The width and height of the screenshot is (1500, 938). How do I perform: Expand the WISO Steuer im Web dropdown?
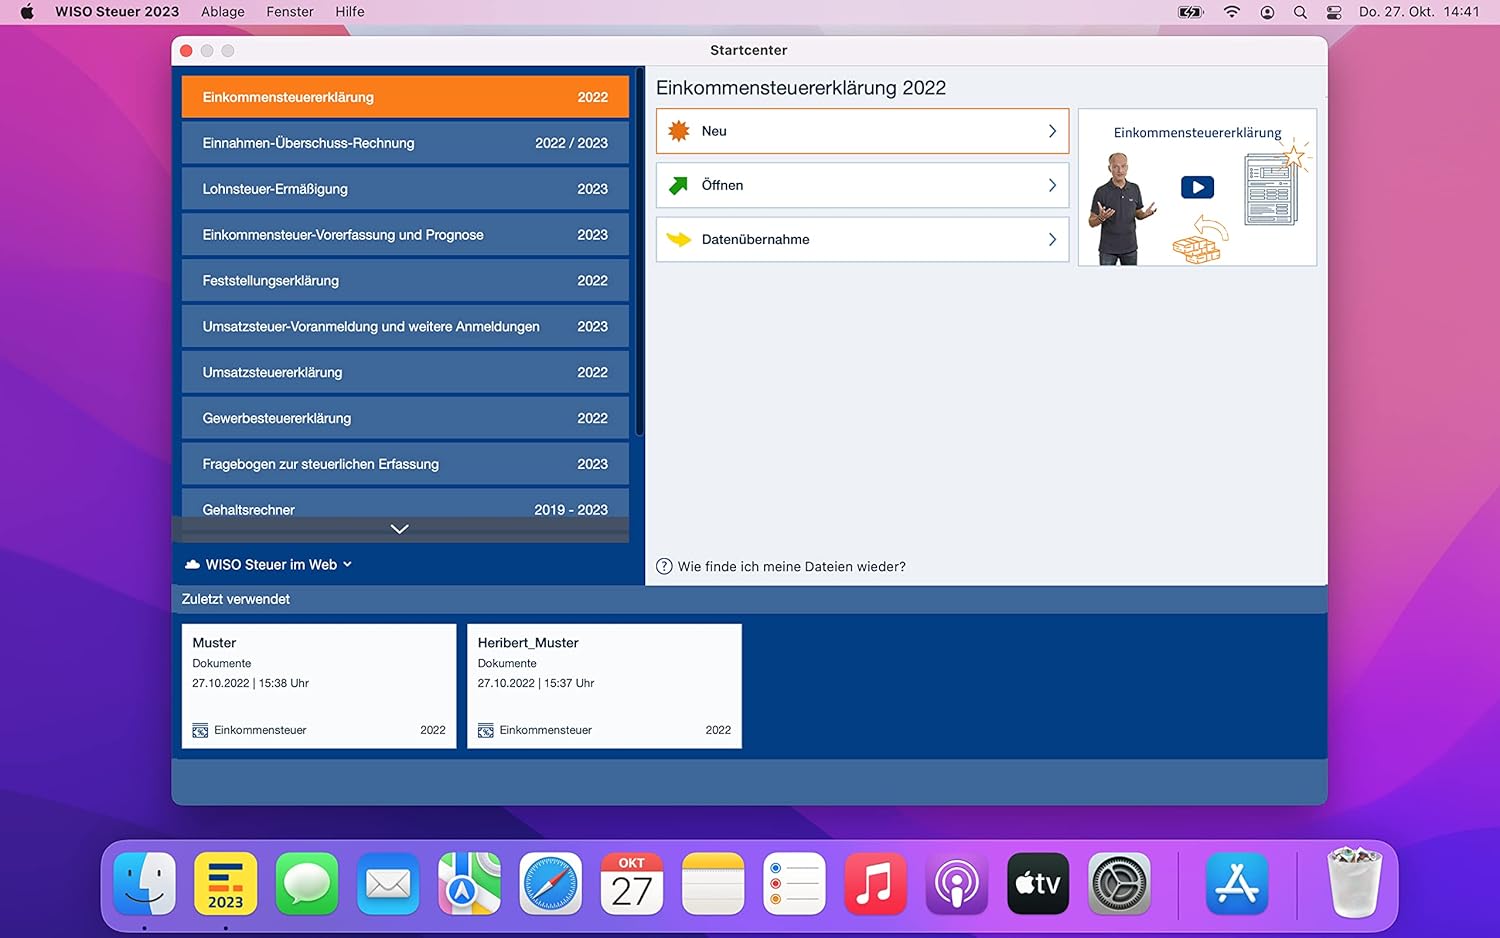(348, 565)
